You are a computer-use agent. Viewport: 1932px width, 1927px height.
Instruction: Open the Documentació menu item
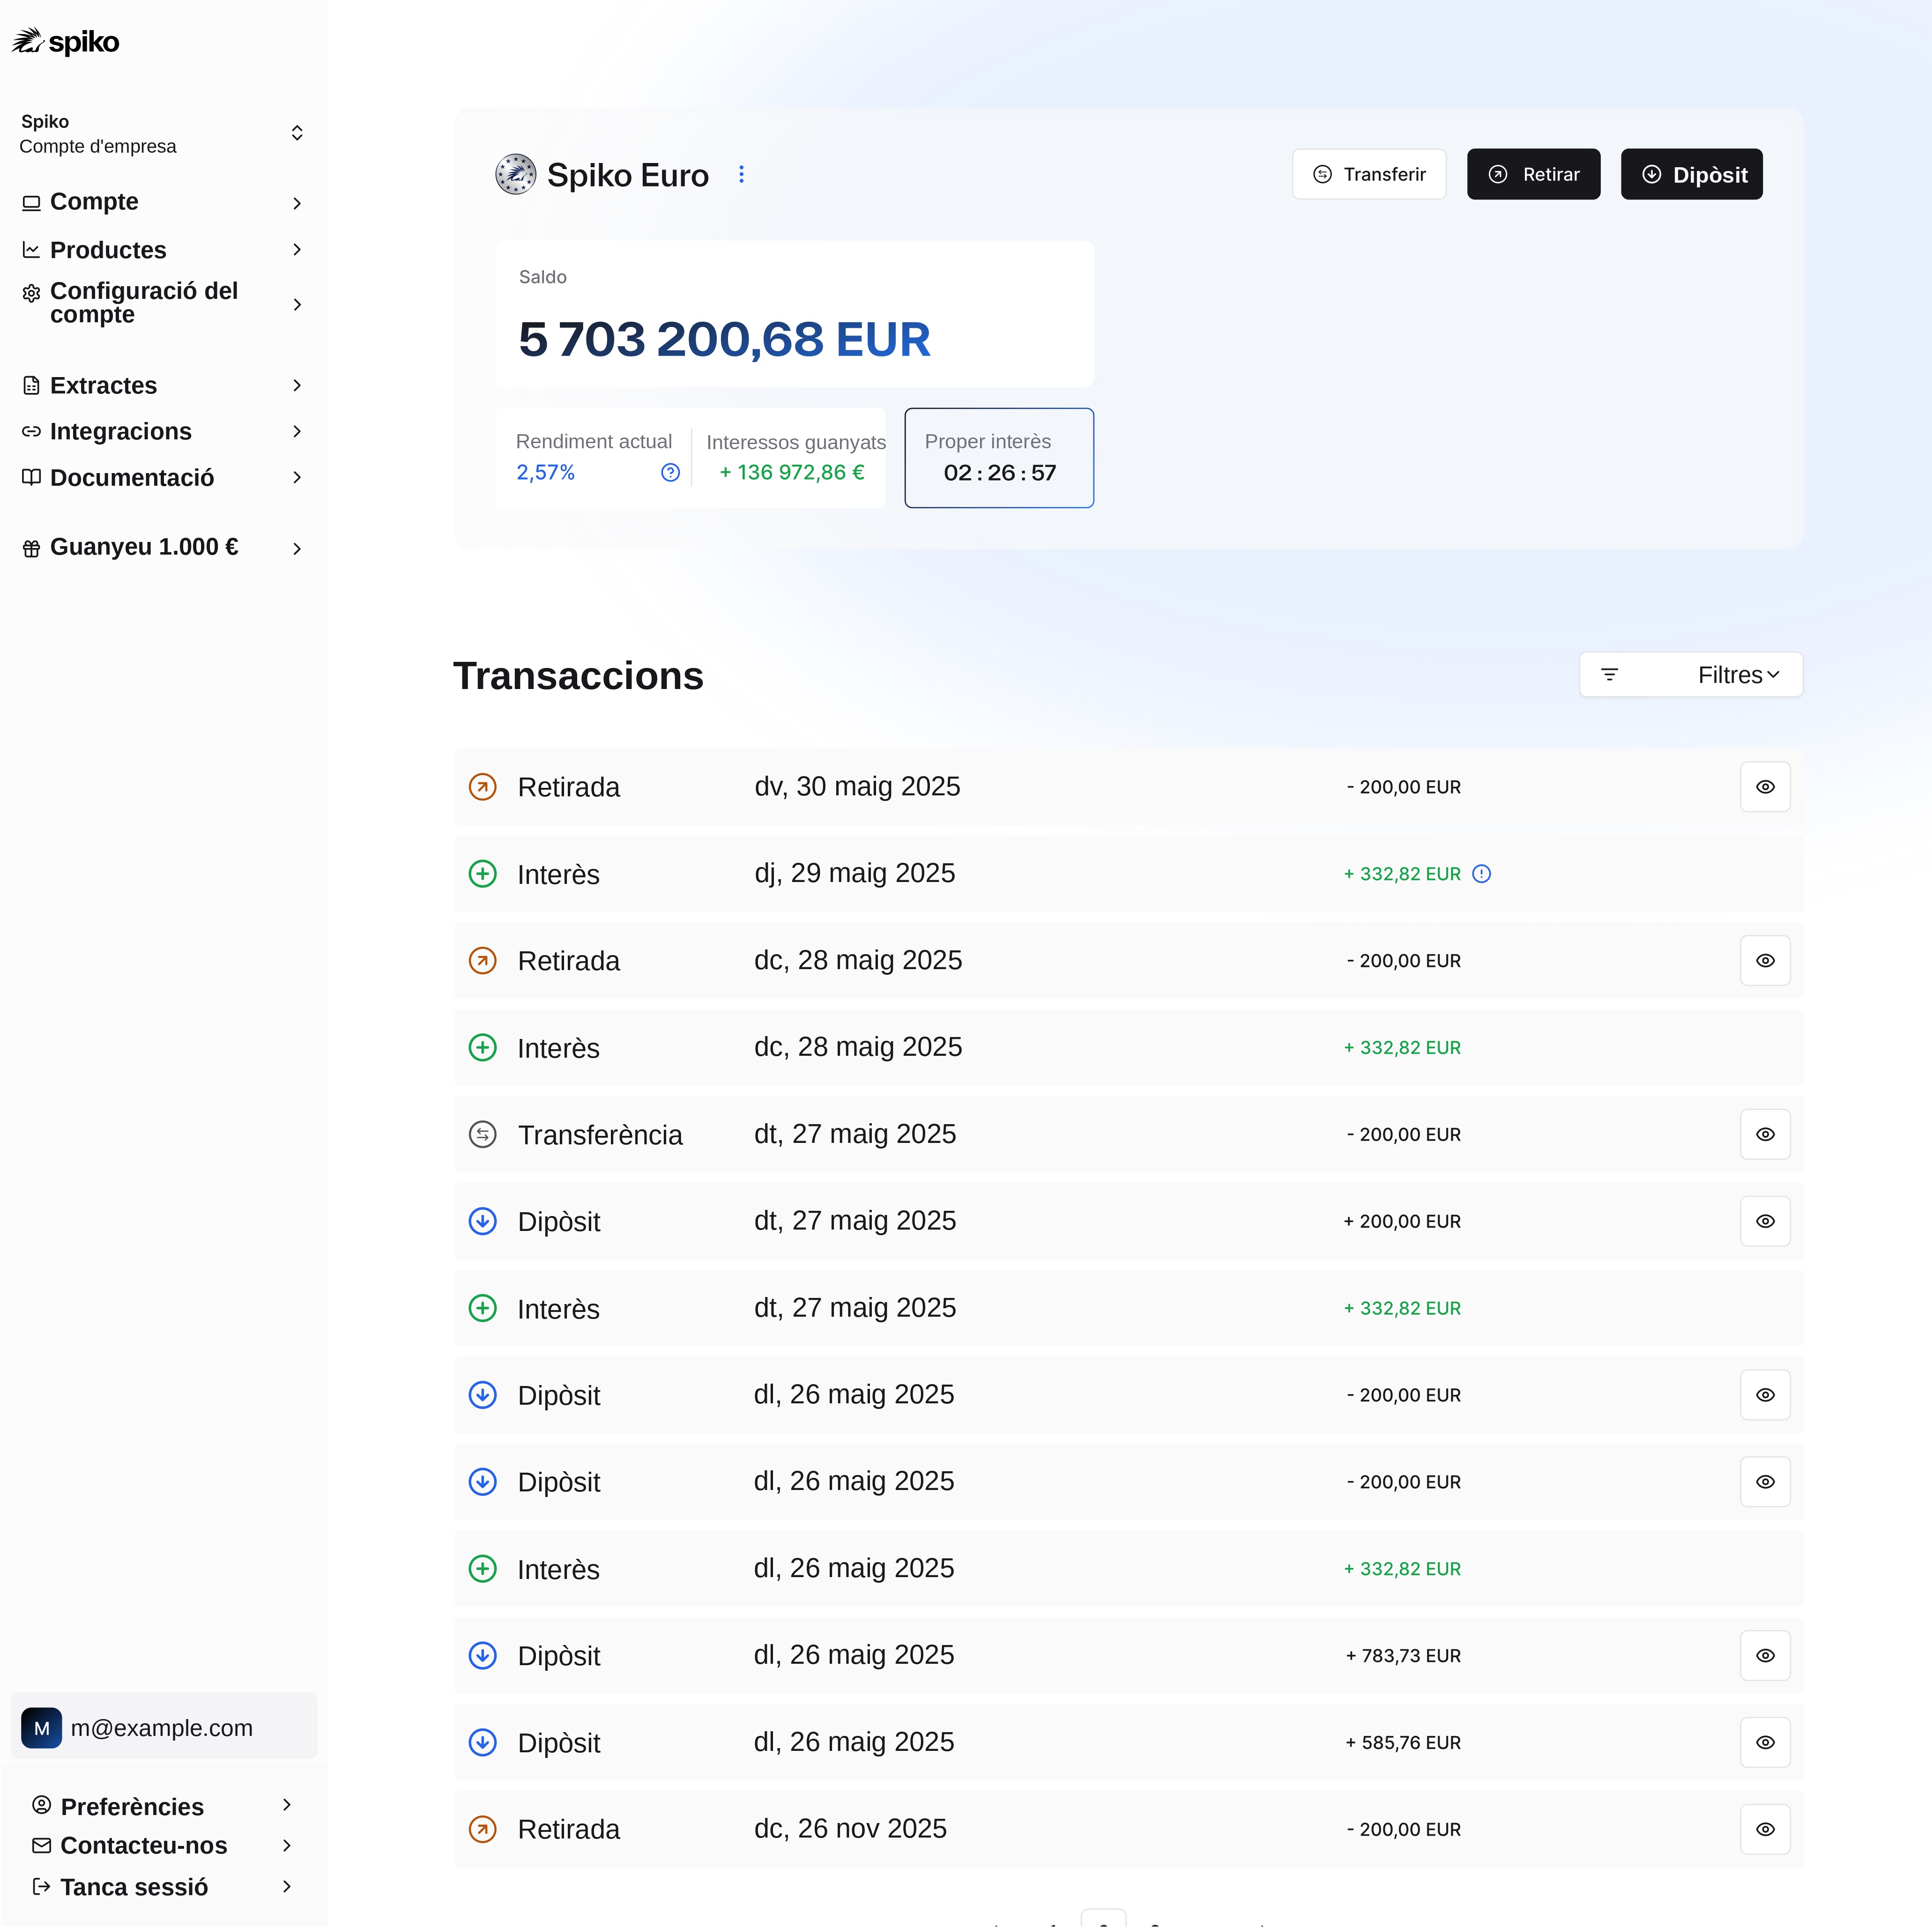click(x=163, y=478)
